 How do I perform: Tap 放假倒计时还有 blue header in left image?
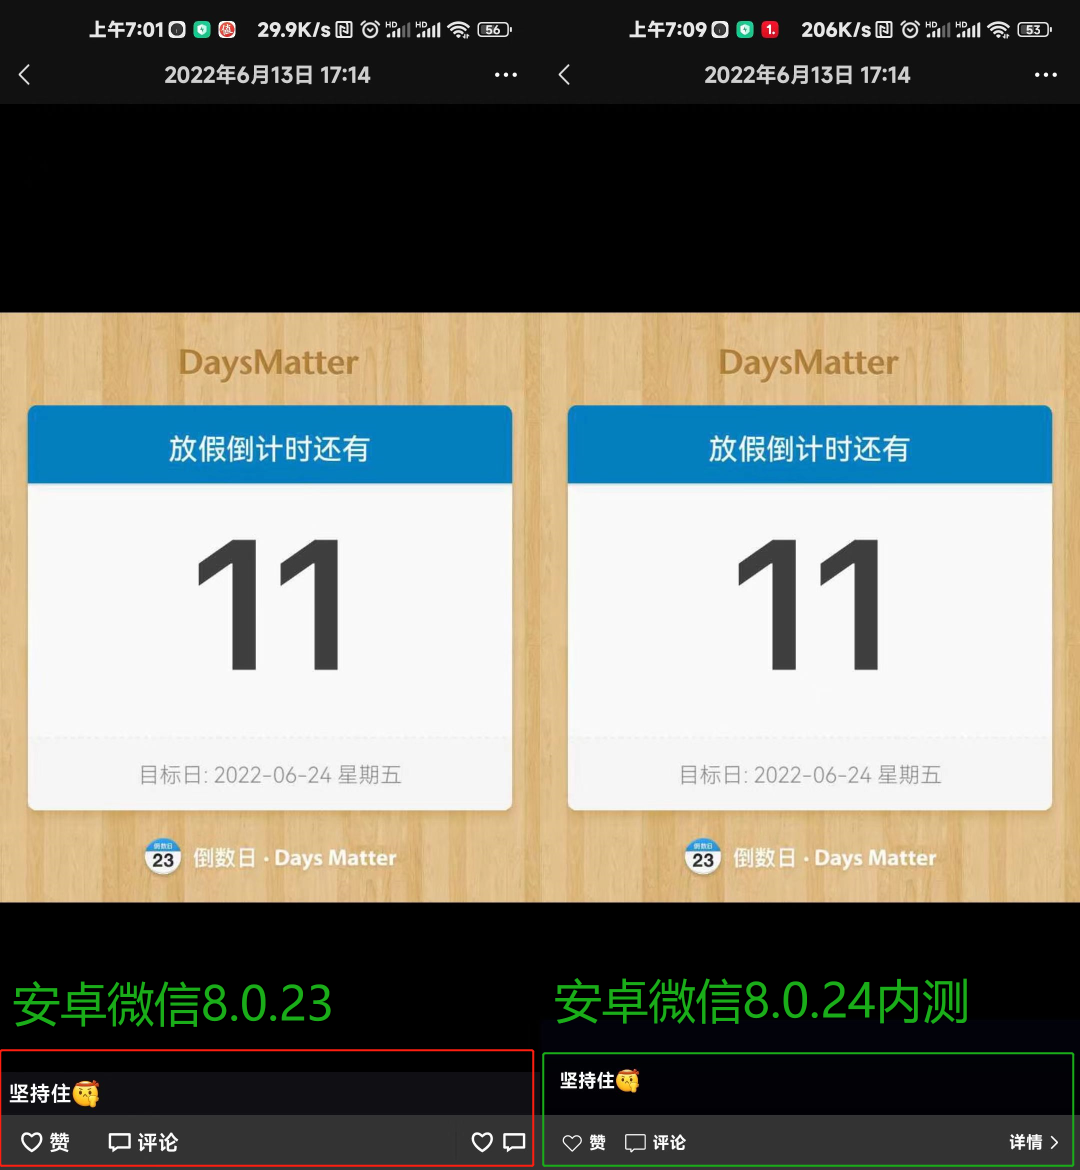click(x=269, y=445)
